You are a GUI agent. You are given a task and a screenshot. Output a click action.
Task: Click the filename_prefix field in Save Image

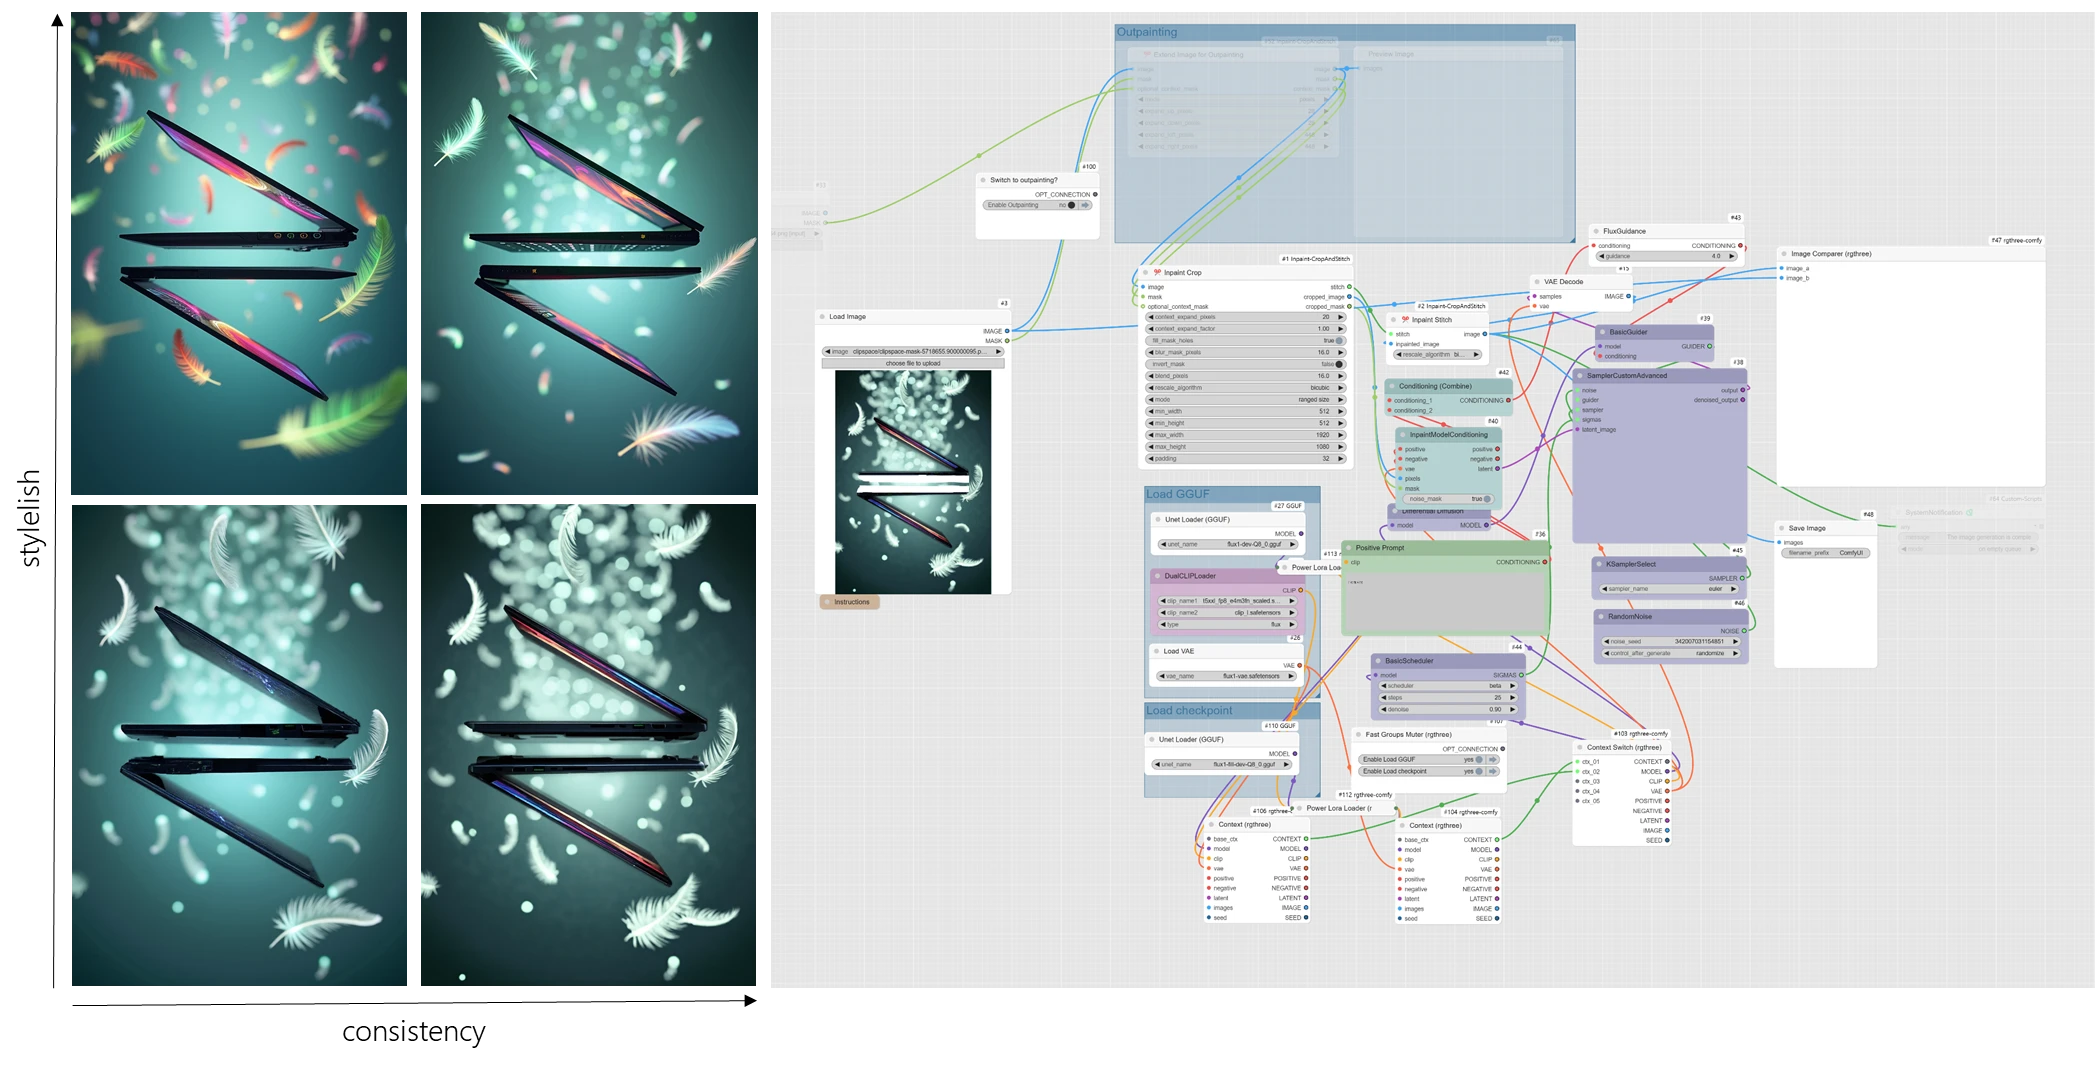(1825, 553)
